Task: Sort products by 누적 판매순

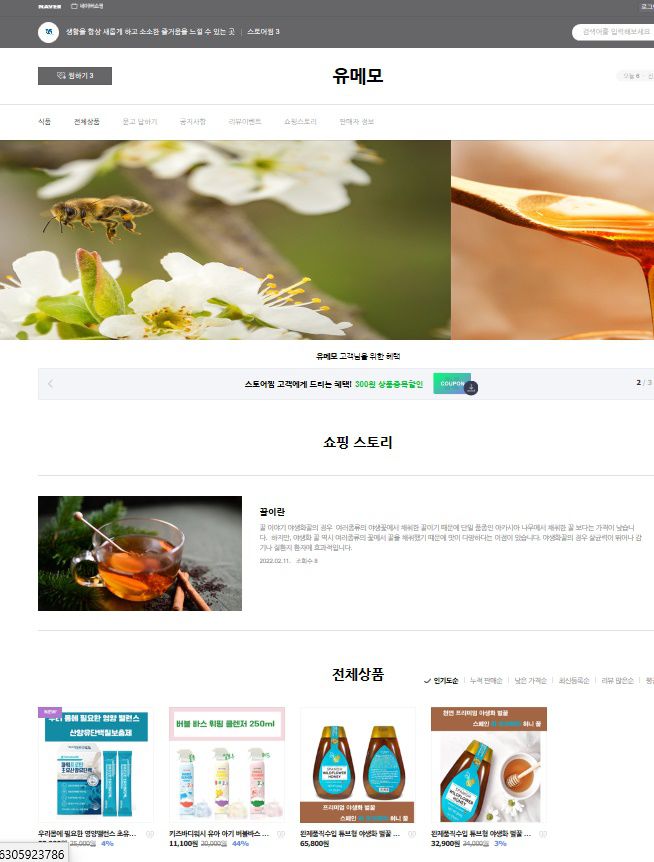Action: [486, 681]
